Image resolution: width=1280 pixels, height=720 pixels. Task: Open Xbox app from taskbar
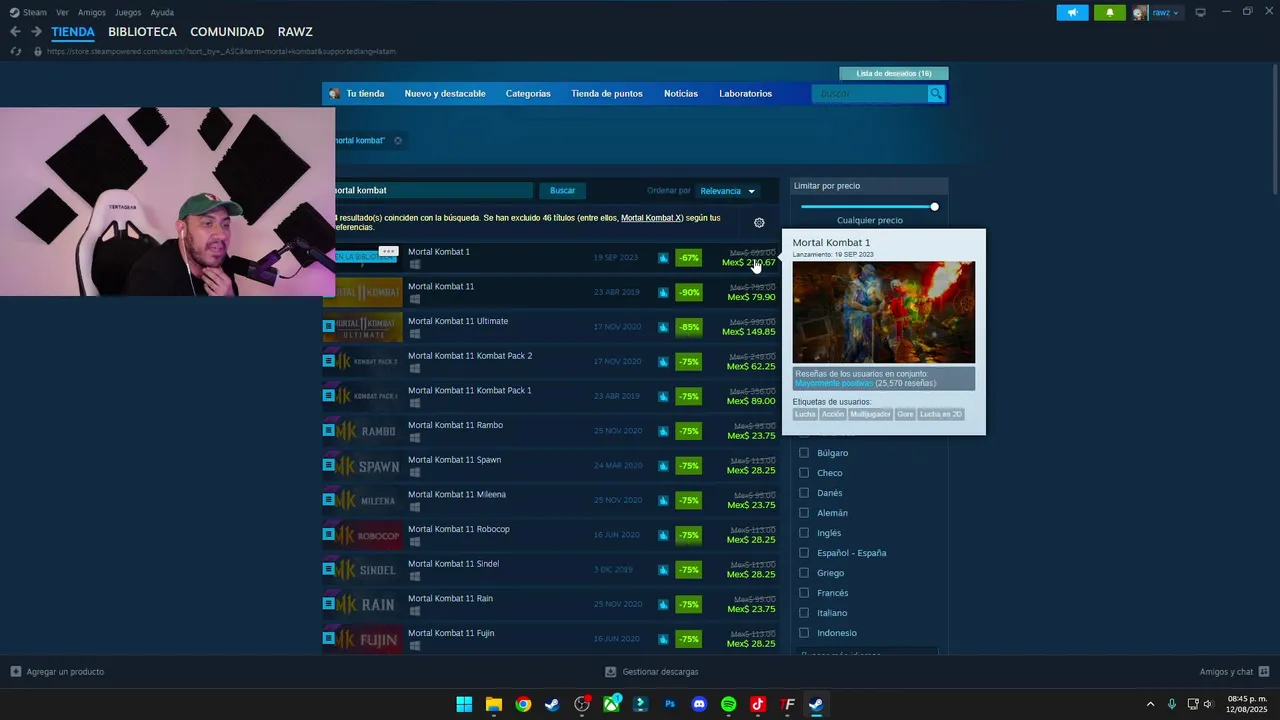(x=611, y=704)
